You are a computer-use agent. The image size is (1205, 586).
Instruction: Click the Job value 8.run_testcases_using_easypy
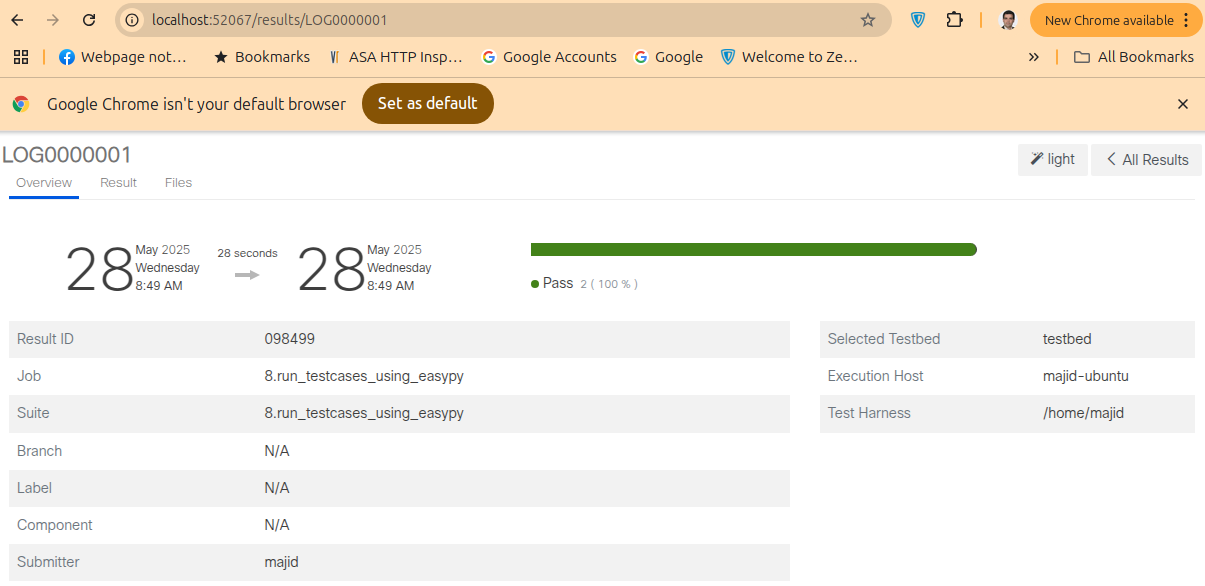(x=364, y=376)
